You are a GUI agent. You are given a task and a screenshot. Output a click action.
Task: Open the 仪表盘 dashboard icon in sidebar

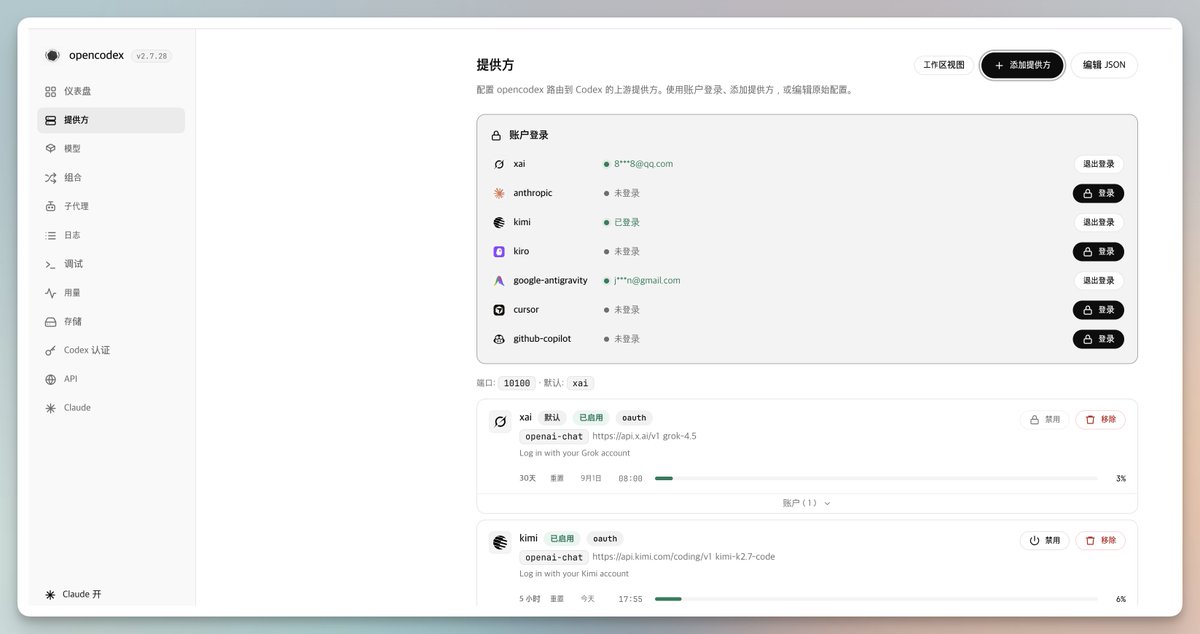point(51,91)
